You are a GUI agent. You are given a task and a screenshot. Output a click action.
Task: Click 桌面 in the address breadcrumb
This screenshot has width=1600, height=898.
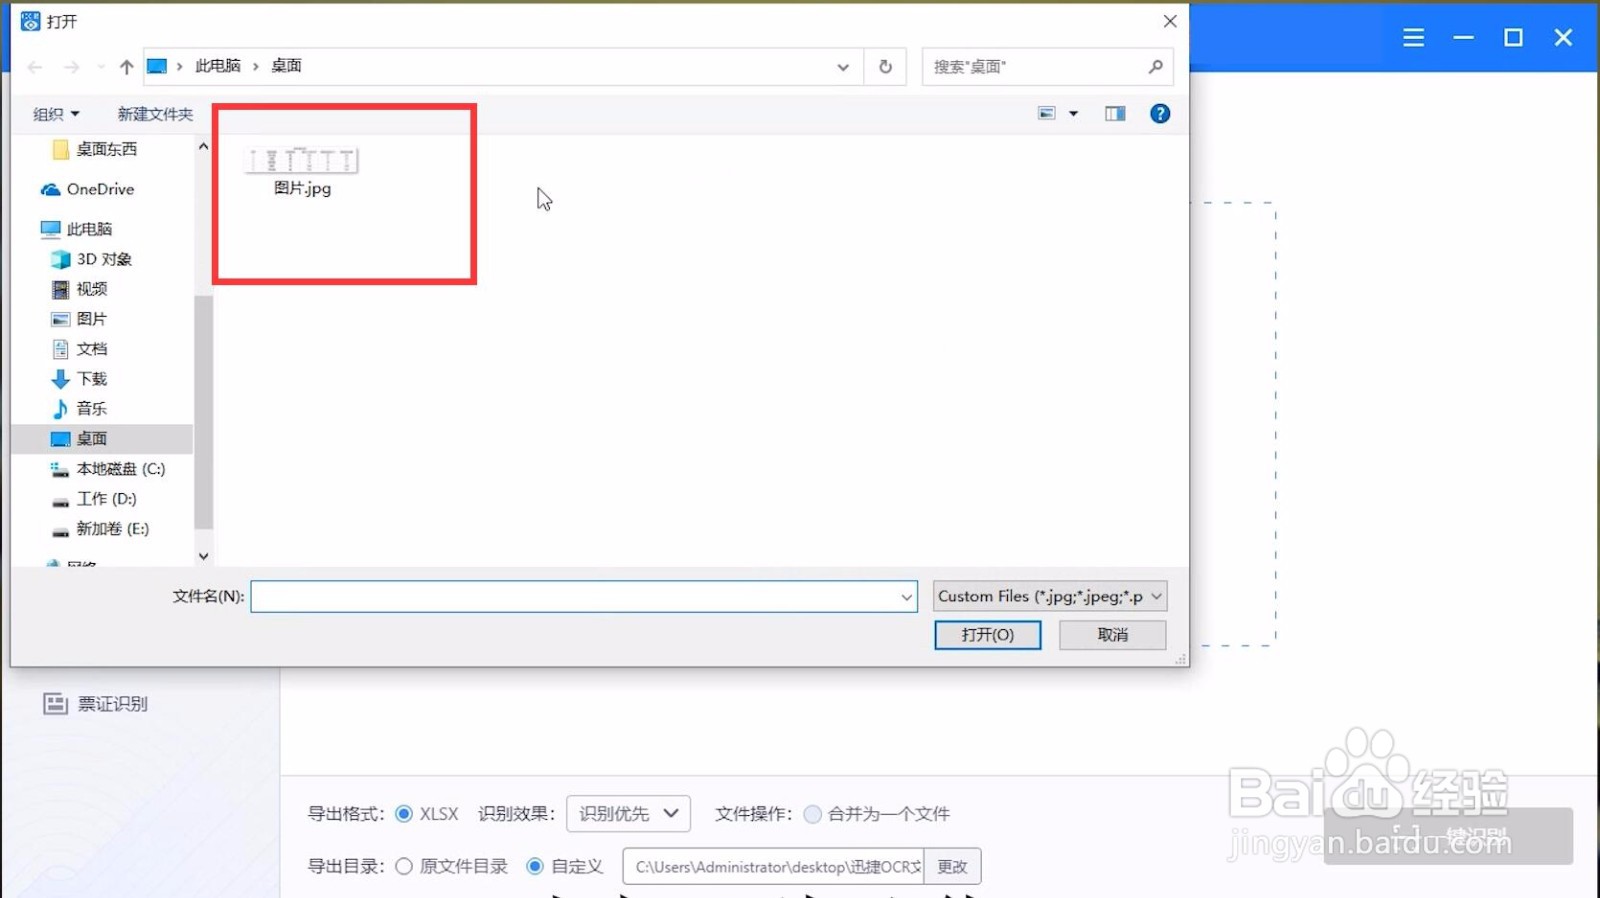[x=287, y=66]
